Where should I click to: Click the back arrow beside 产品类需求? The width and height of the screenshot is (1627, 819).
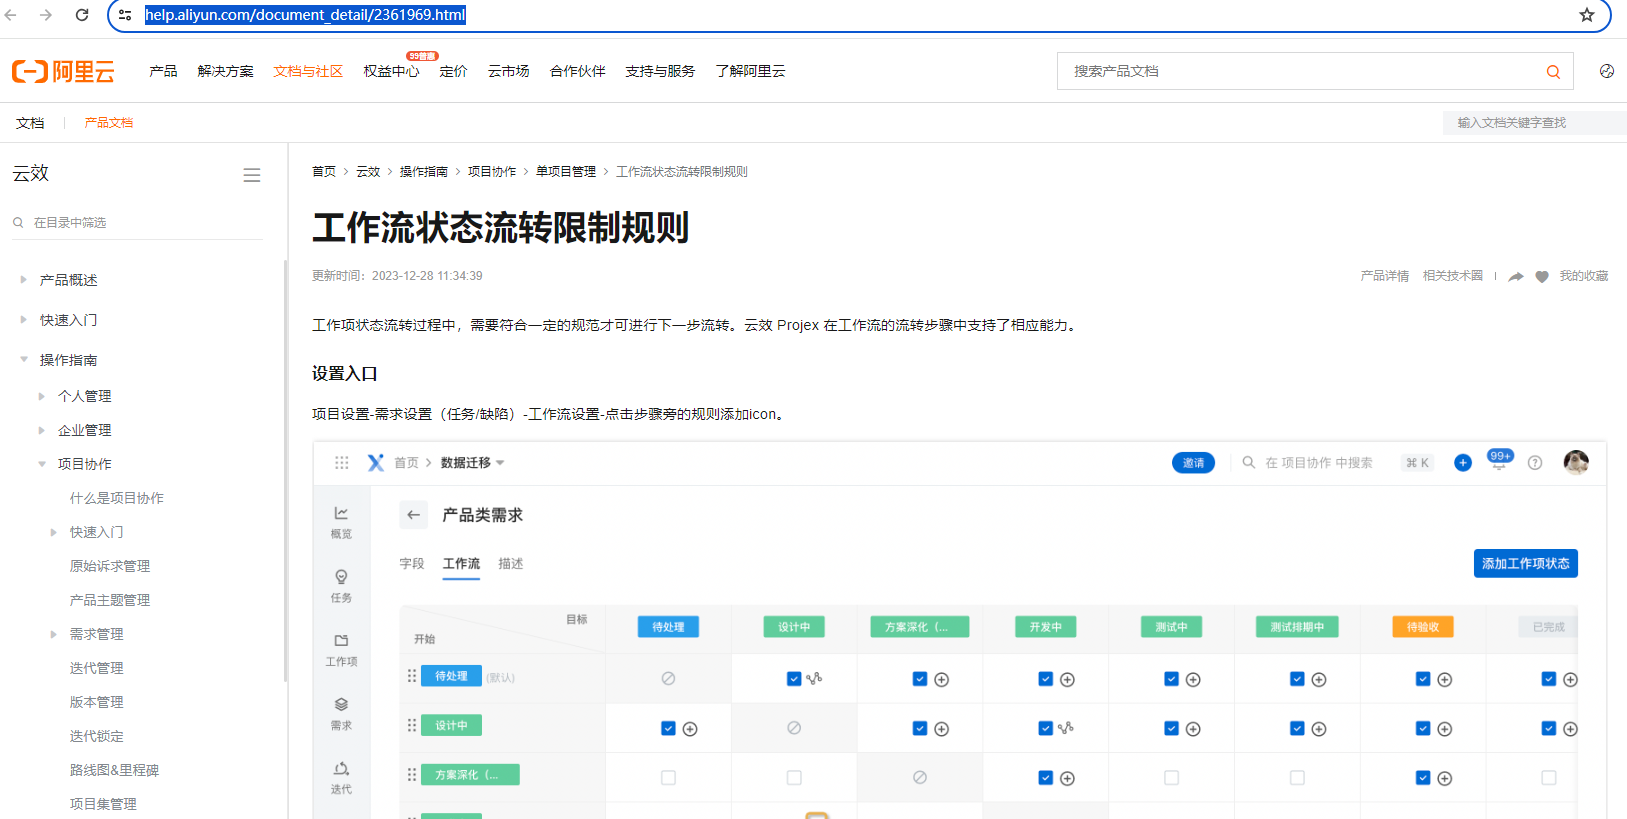pos(414,514)
